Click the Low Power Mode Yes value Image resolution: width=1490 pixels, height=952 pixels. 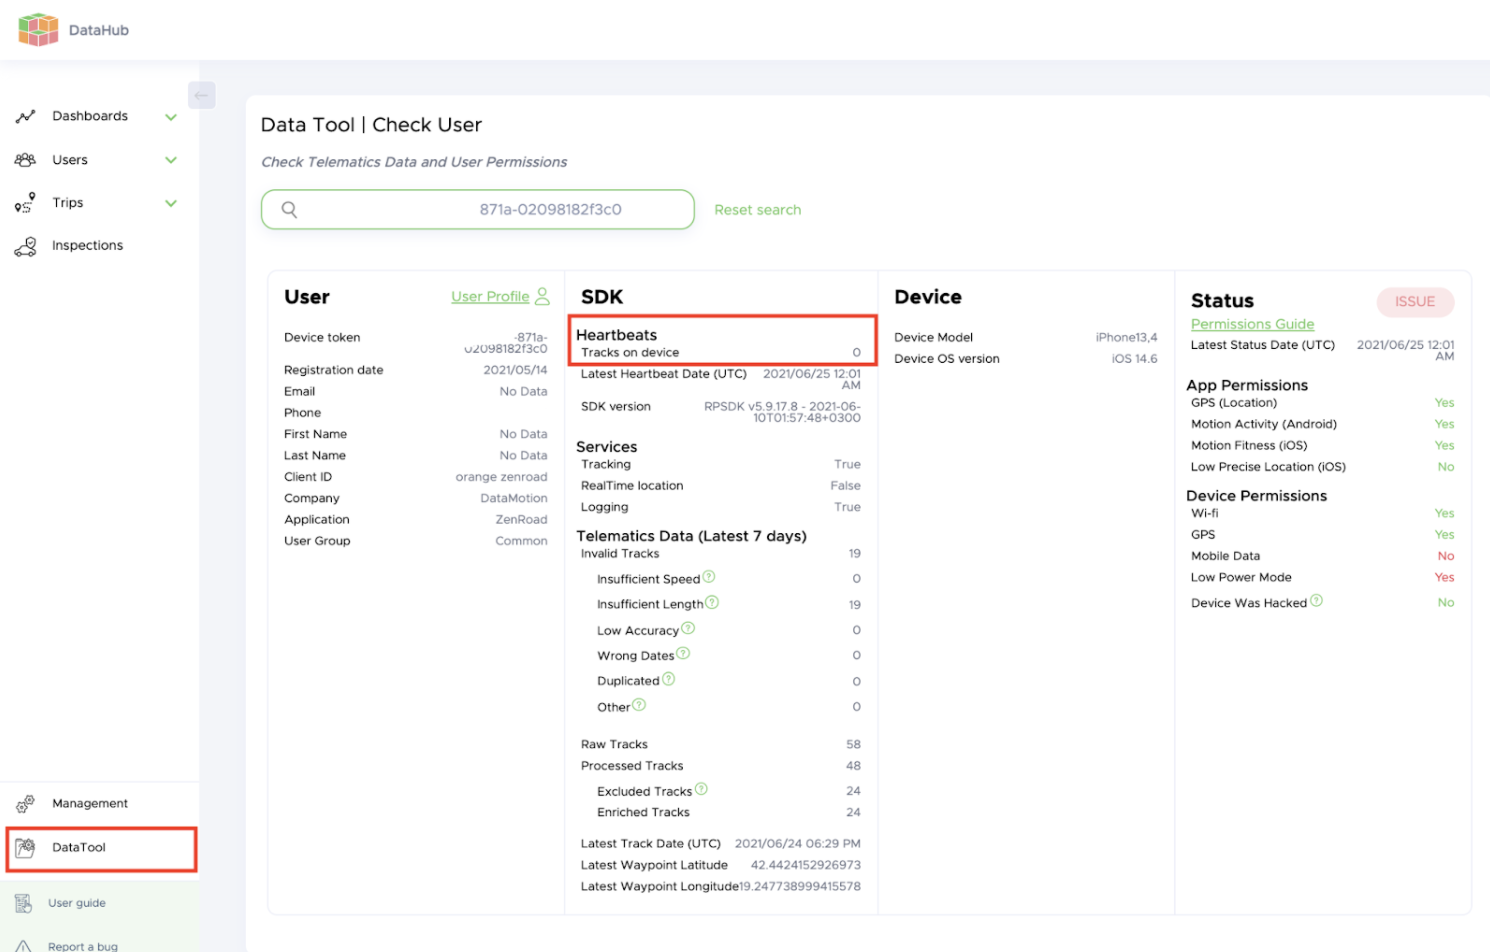tap(1444, 578)
